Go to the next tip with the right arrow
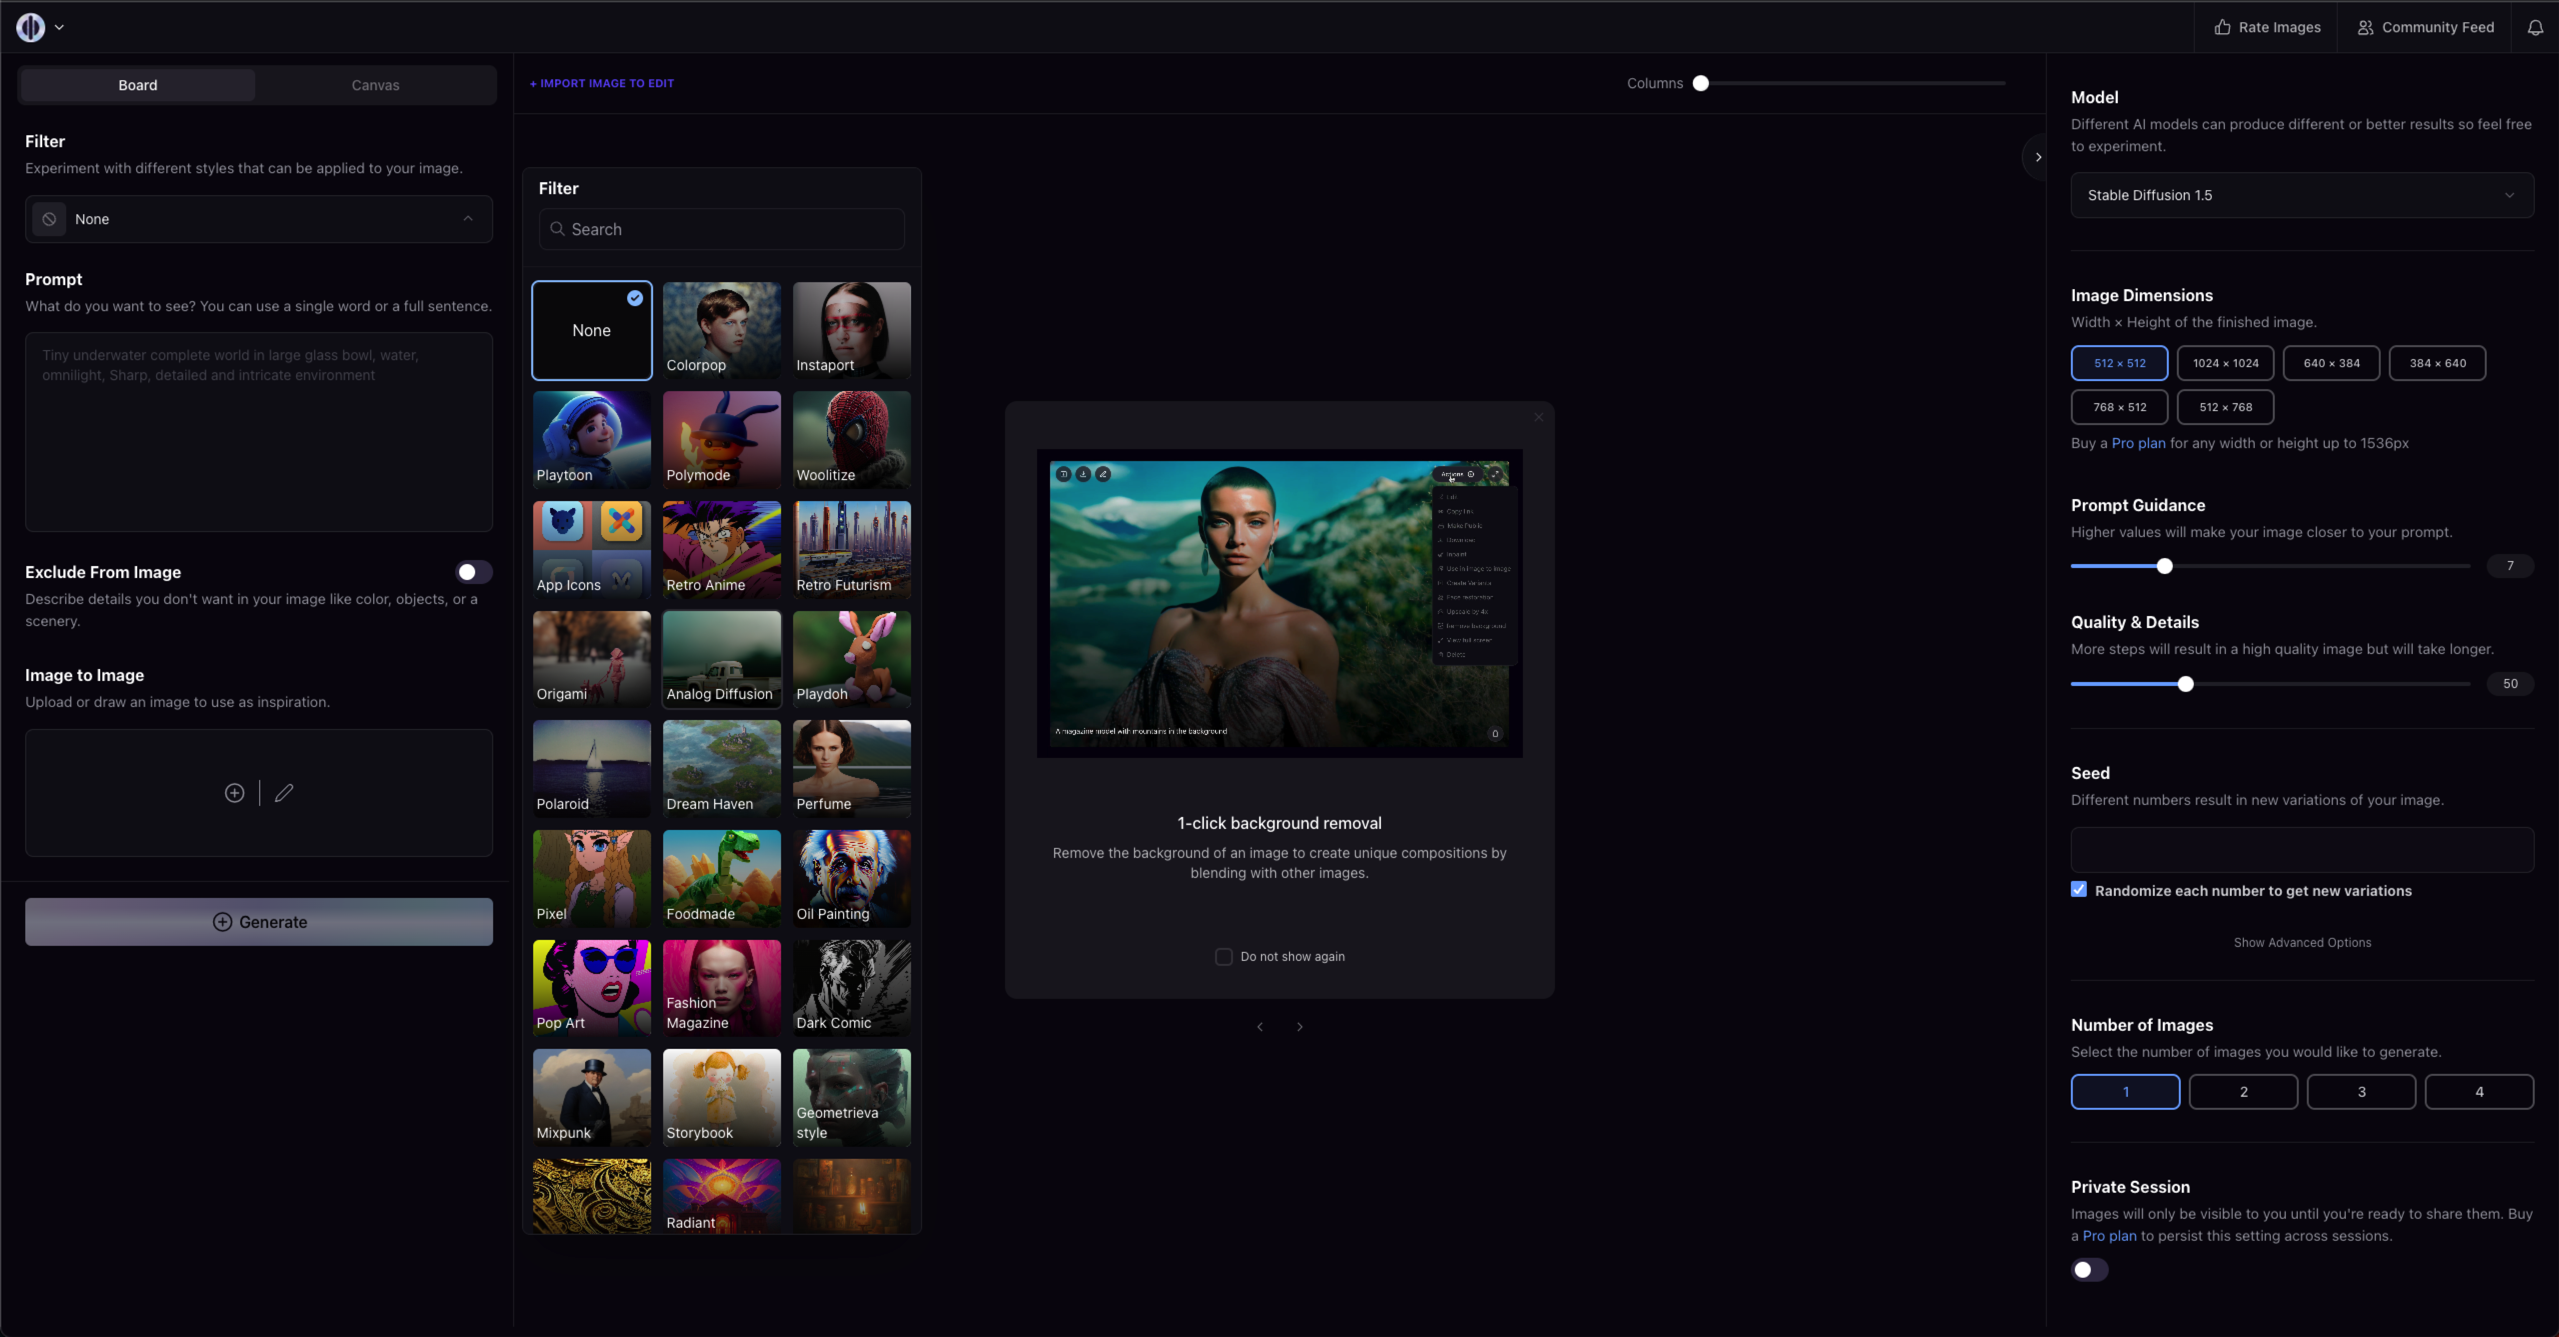This screenshot has height=1337, width=2559. [x=1299, y=1027]
